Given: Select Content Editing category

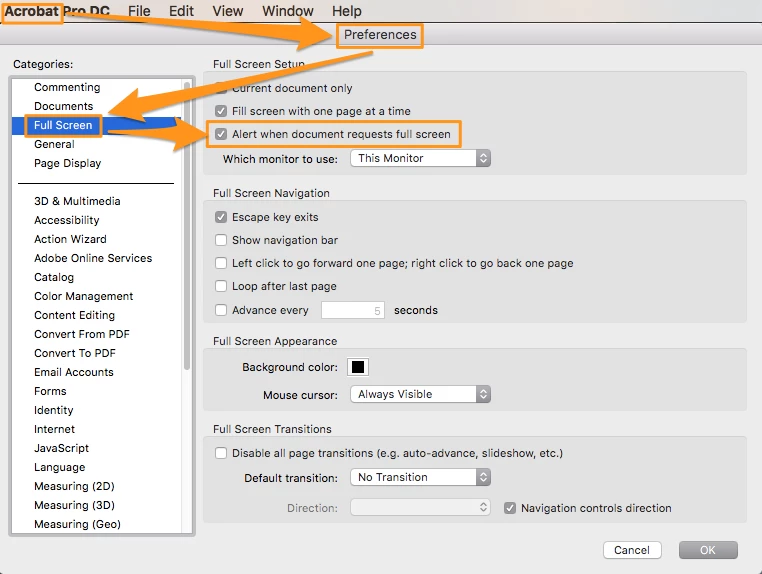Looking at the screenshot, I should [x=74, y=315].
